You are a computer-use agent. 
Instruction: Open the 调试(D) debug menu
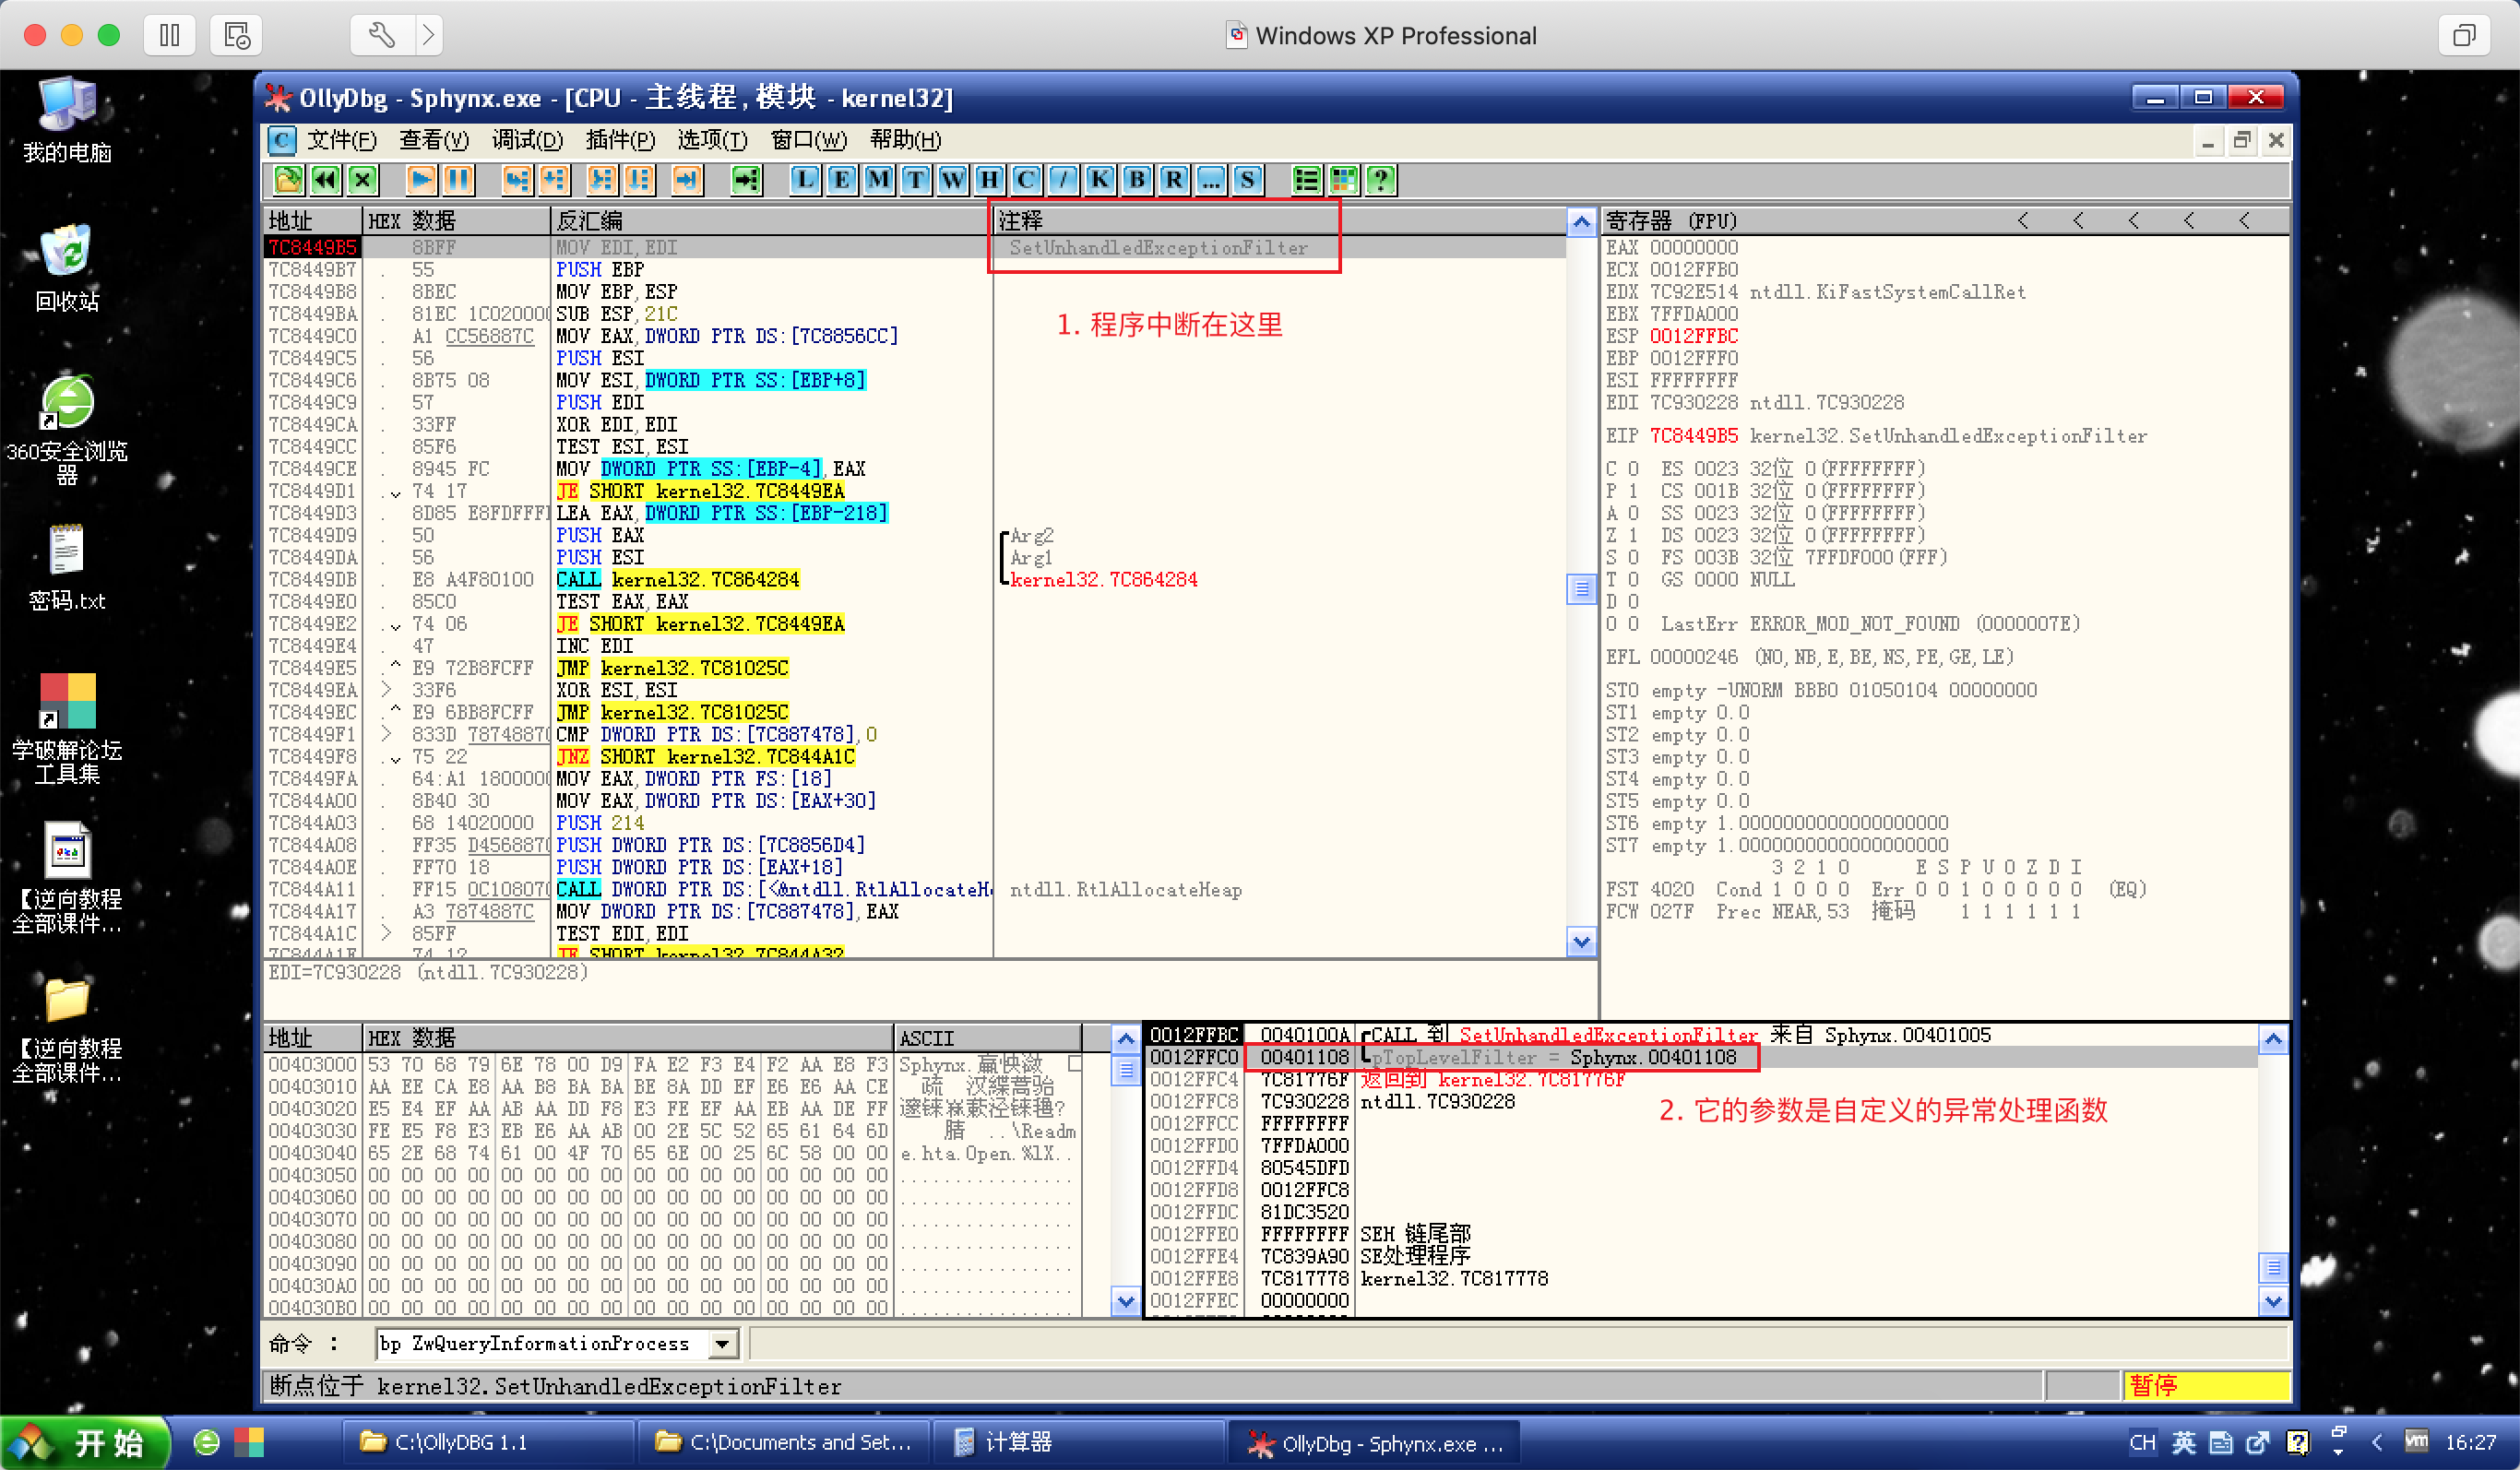pyautogui.click(x=527, y=140)
